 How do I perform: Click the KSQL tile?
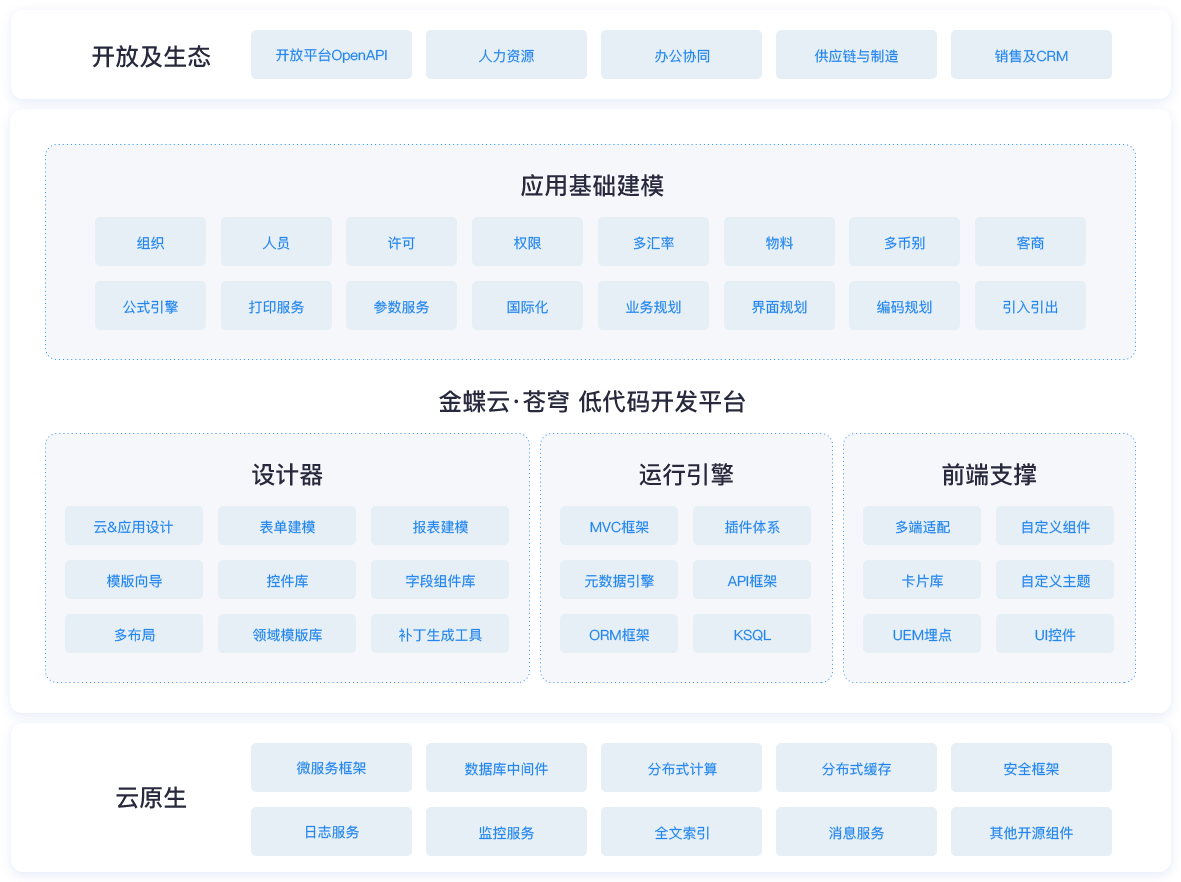pyautogui.click(x=751, y=633)
